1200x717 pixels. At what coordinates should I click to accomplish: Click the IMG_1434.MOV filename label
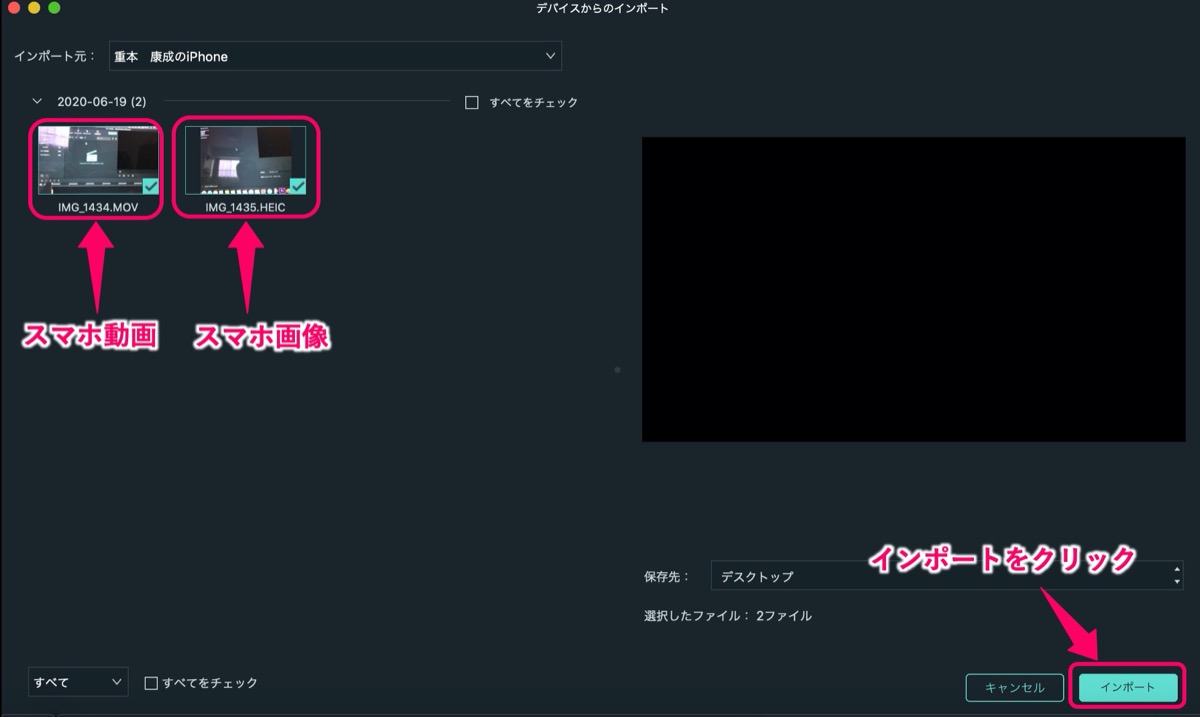pyautogui.click(x=97, y=207)
